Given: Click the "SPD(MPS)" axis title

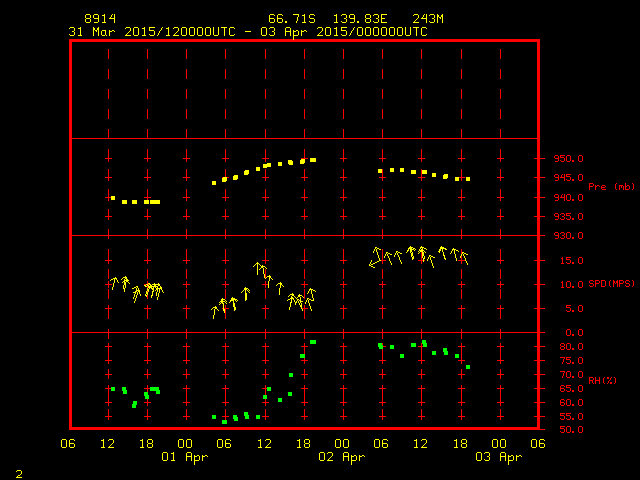Looking at the screenshot, I should click(611, 284).
